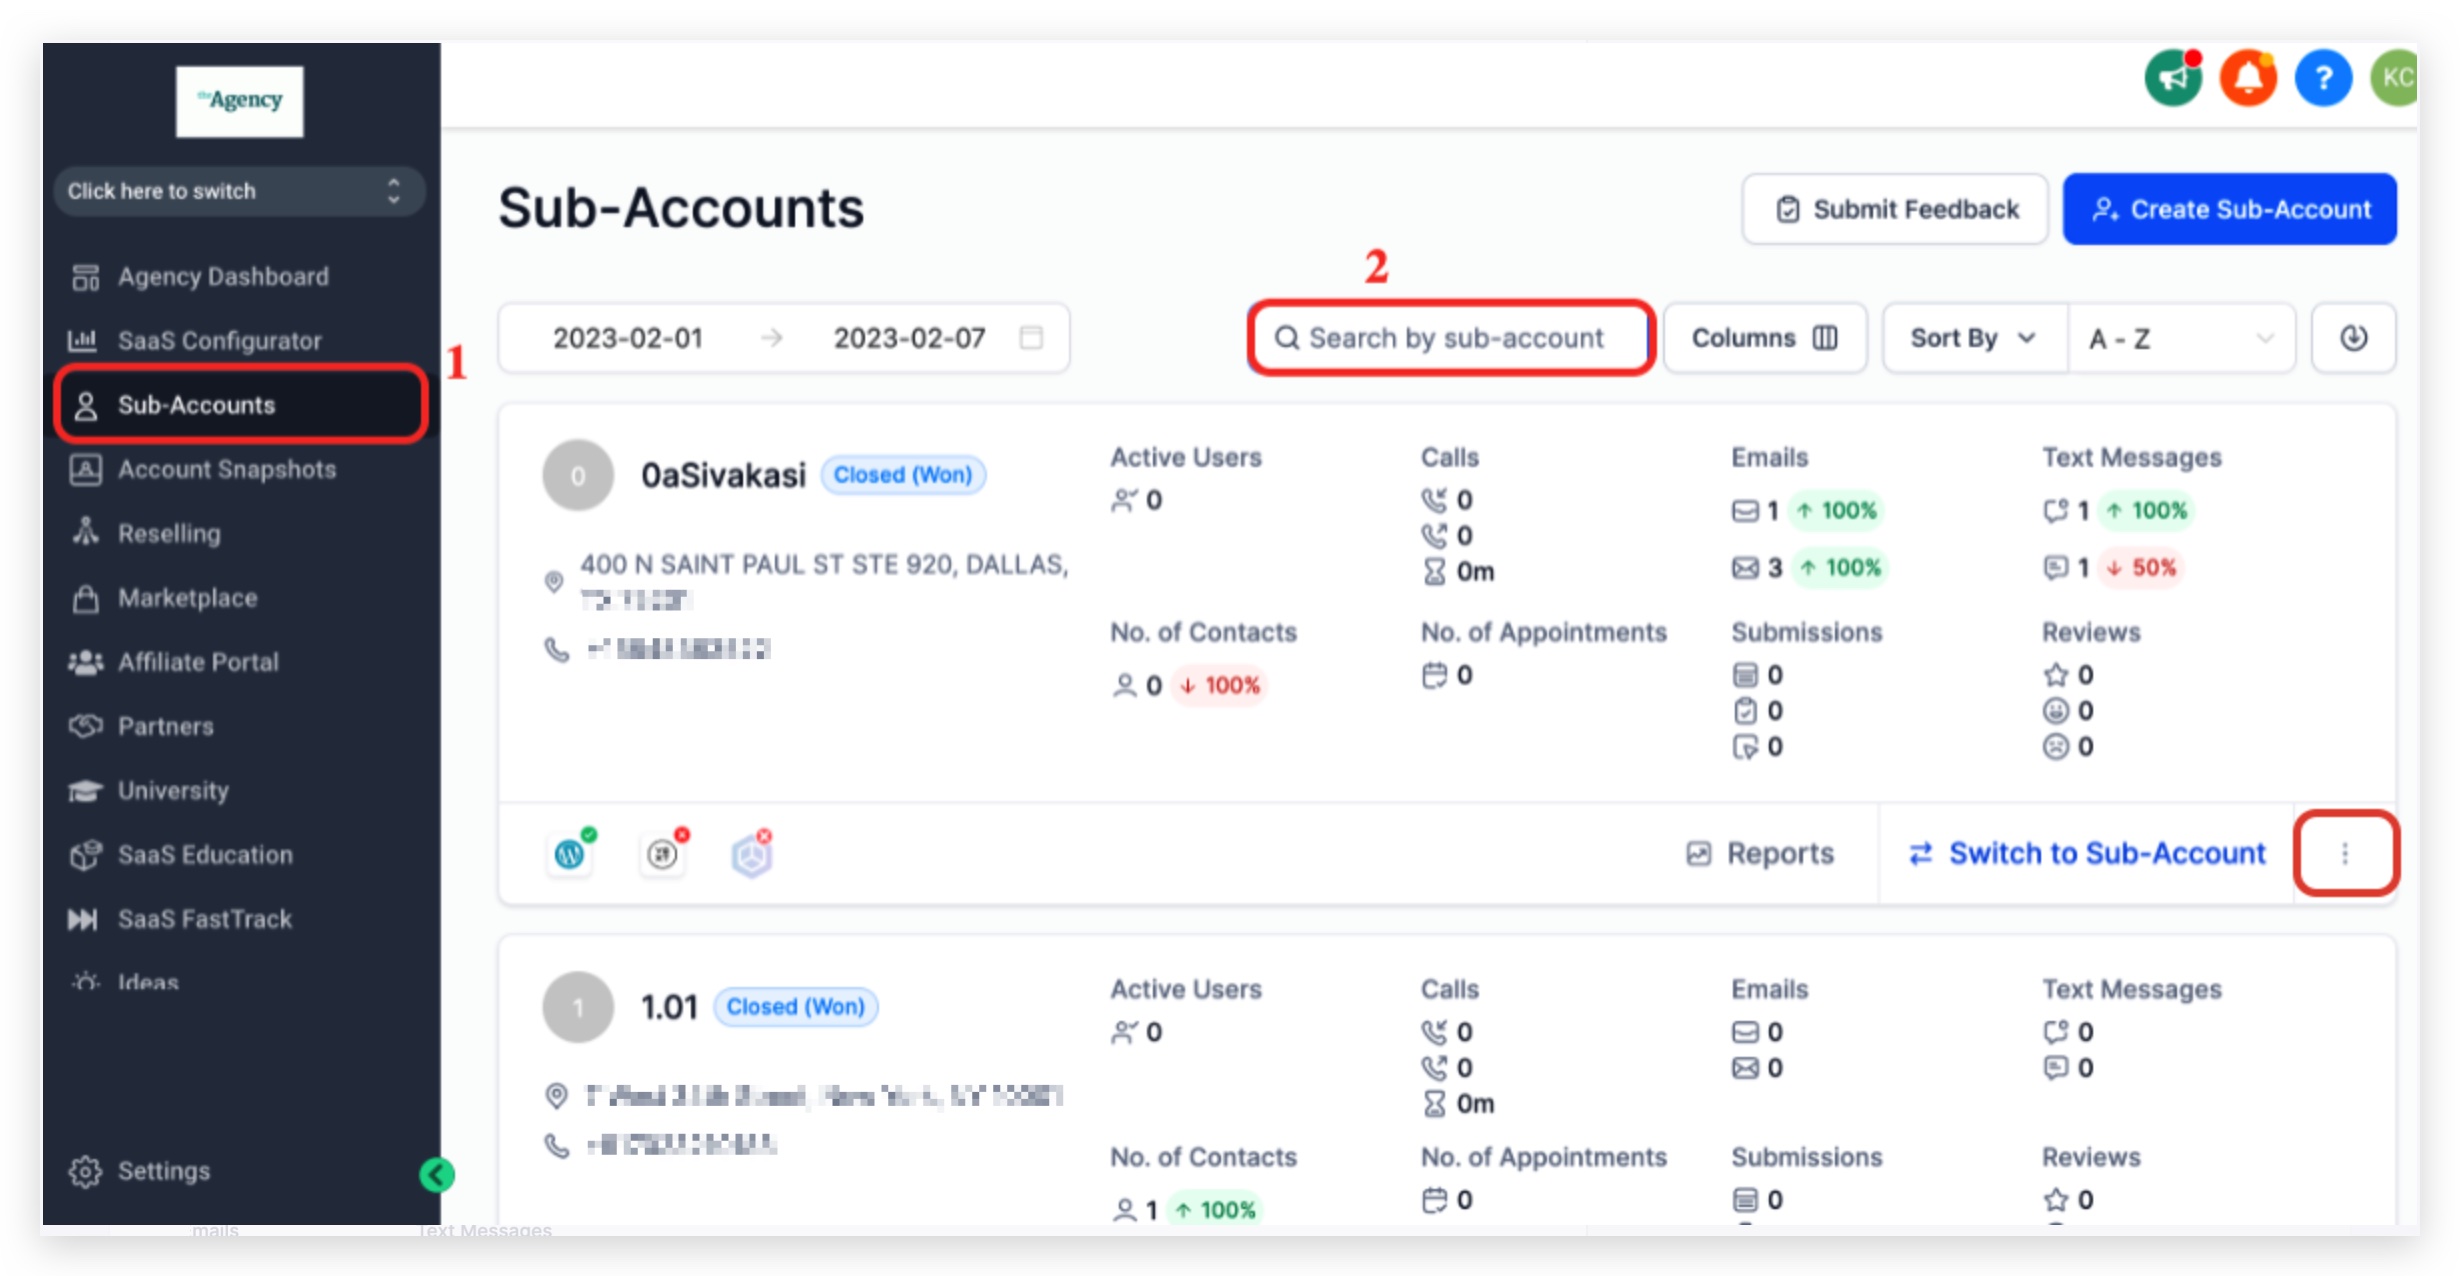Screen dimensions: 2460x1276
Task: Click the calendar icon in date range
Action: 1031,338
